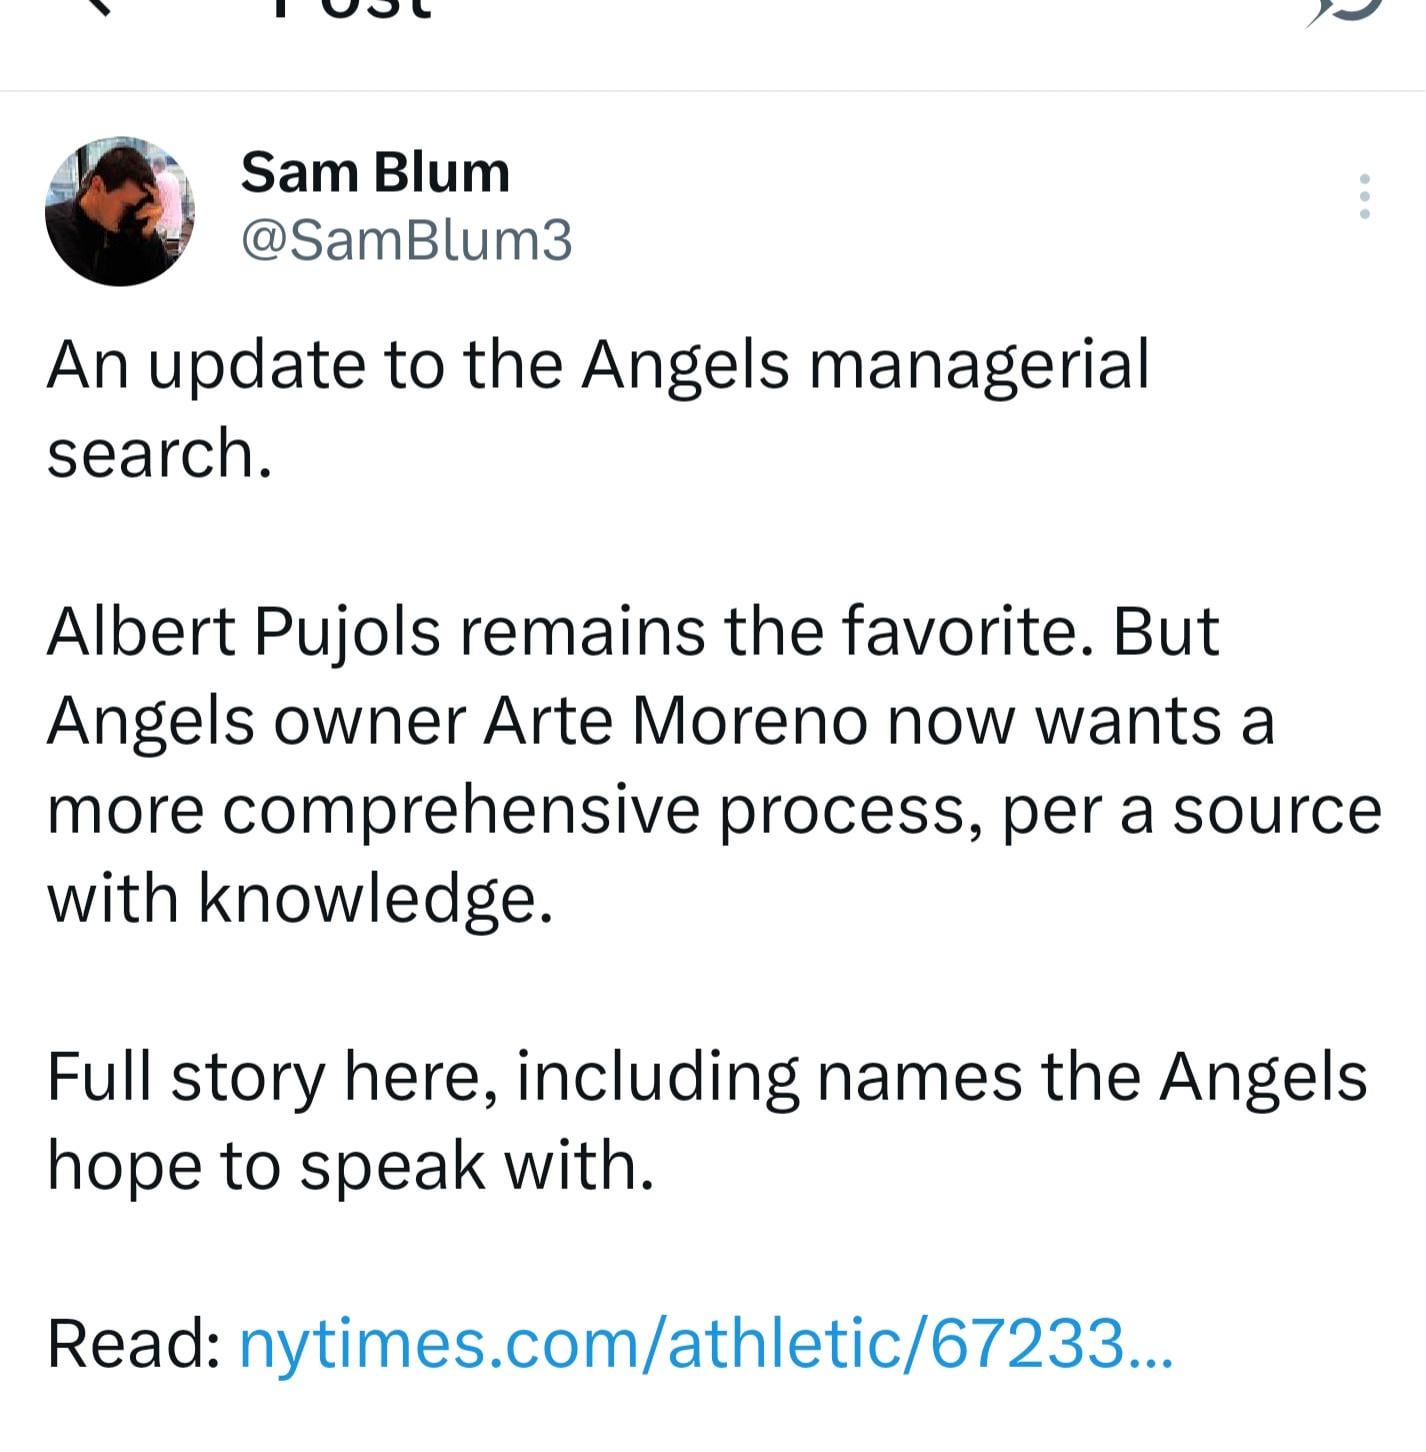The image size is (1426, 1452).
Task: Tap the speech bubble icon in the header
Action: pyautogui.click(x=1345, y=10)
